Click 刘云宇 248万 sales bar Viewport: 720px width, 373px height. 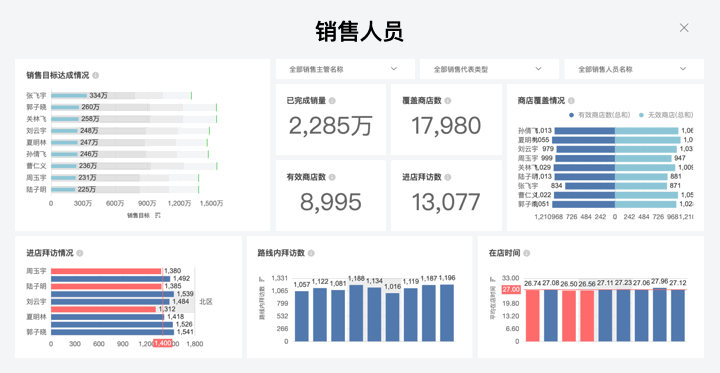click(x=64, y=130)
